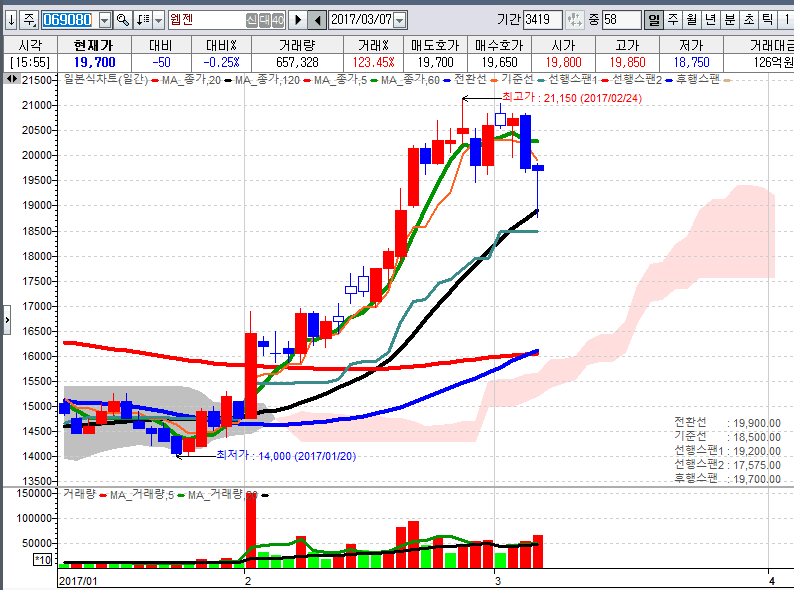This screenshot has width=794, height=590.
Task: Click the sort list icon beside search
Action: click(142, 19)
